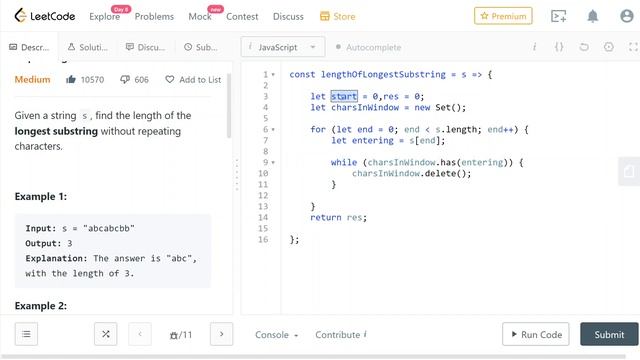This screenshot has width=640, height=360.
Task: Click the description panel scrollbar
Action: (x=229, y=106)
